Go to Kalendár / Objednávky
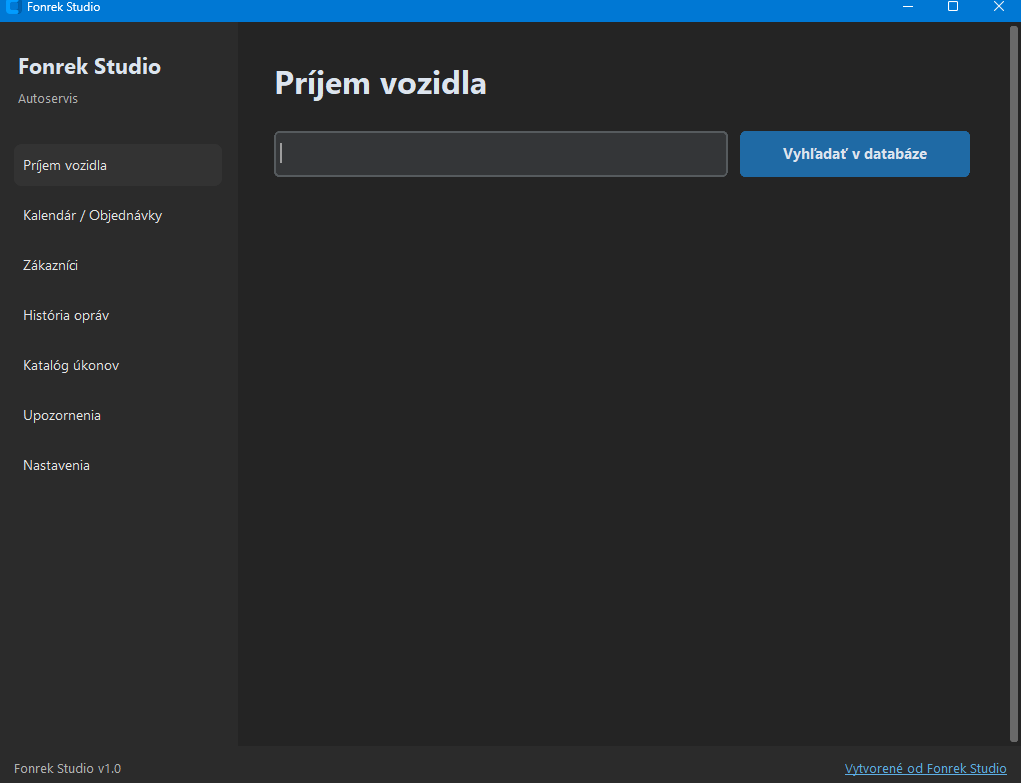 [118, 216]
